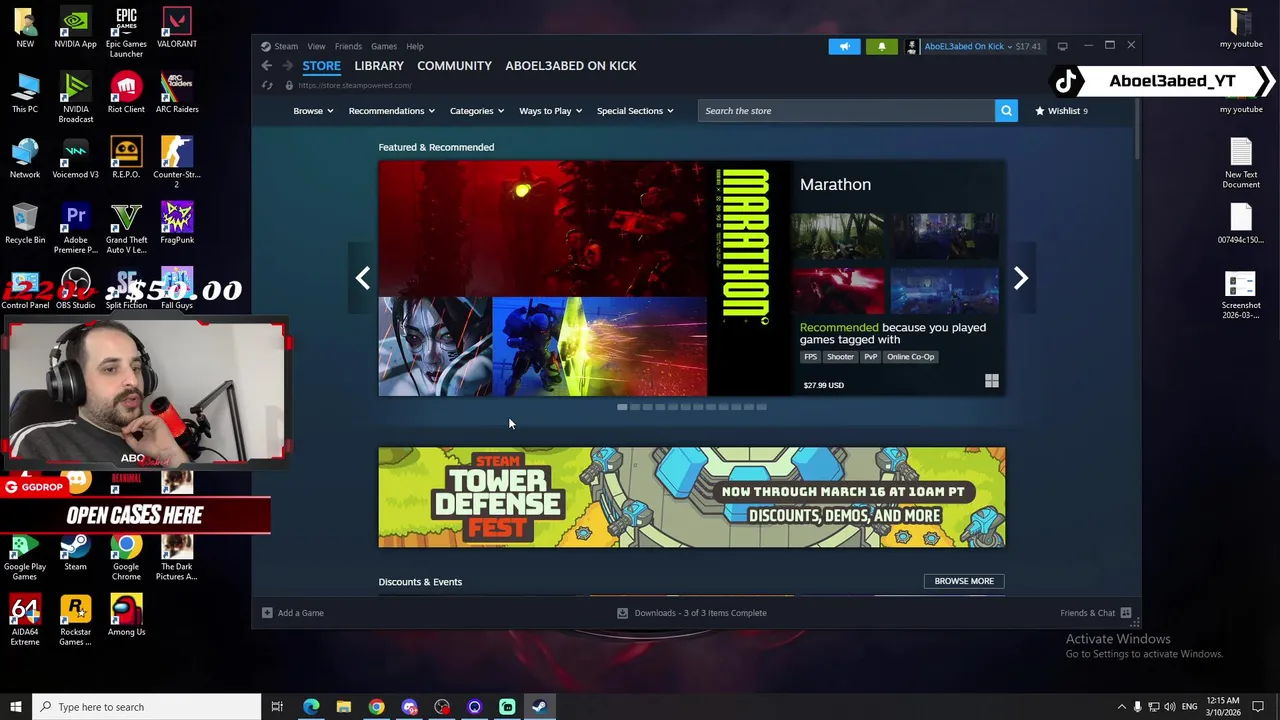Click the store search magnifier button

(x=1006, y=111)
